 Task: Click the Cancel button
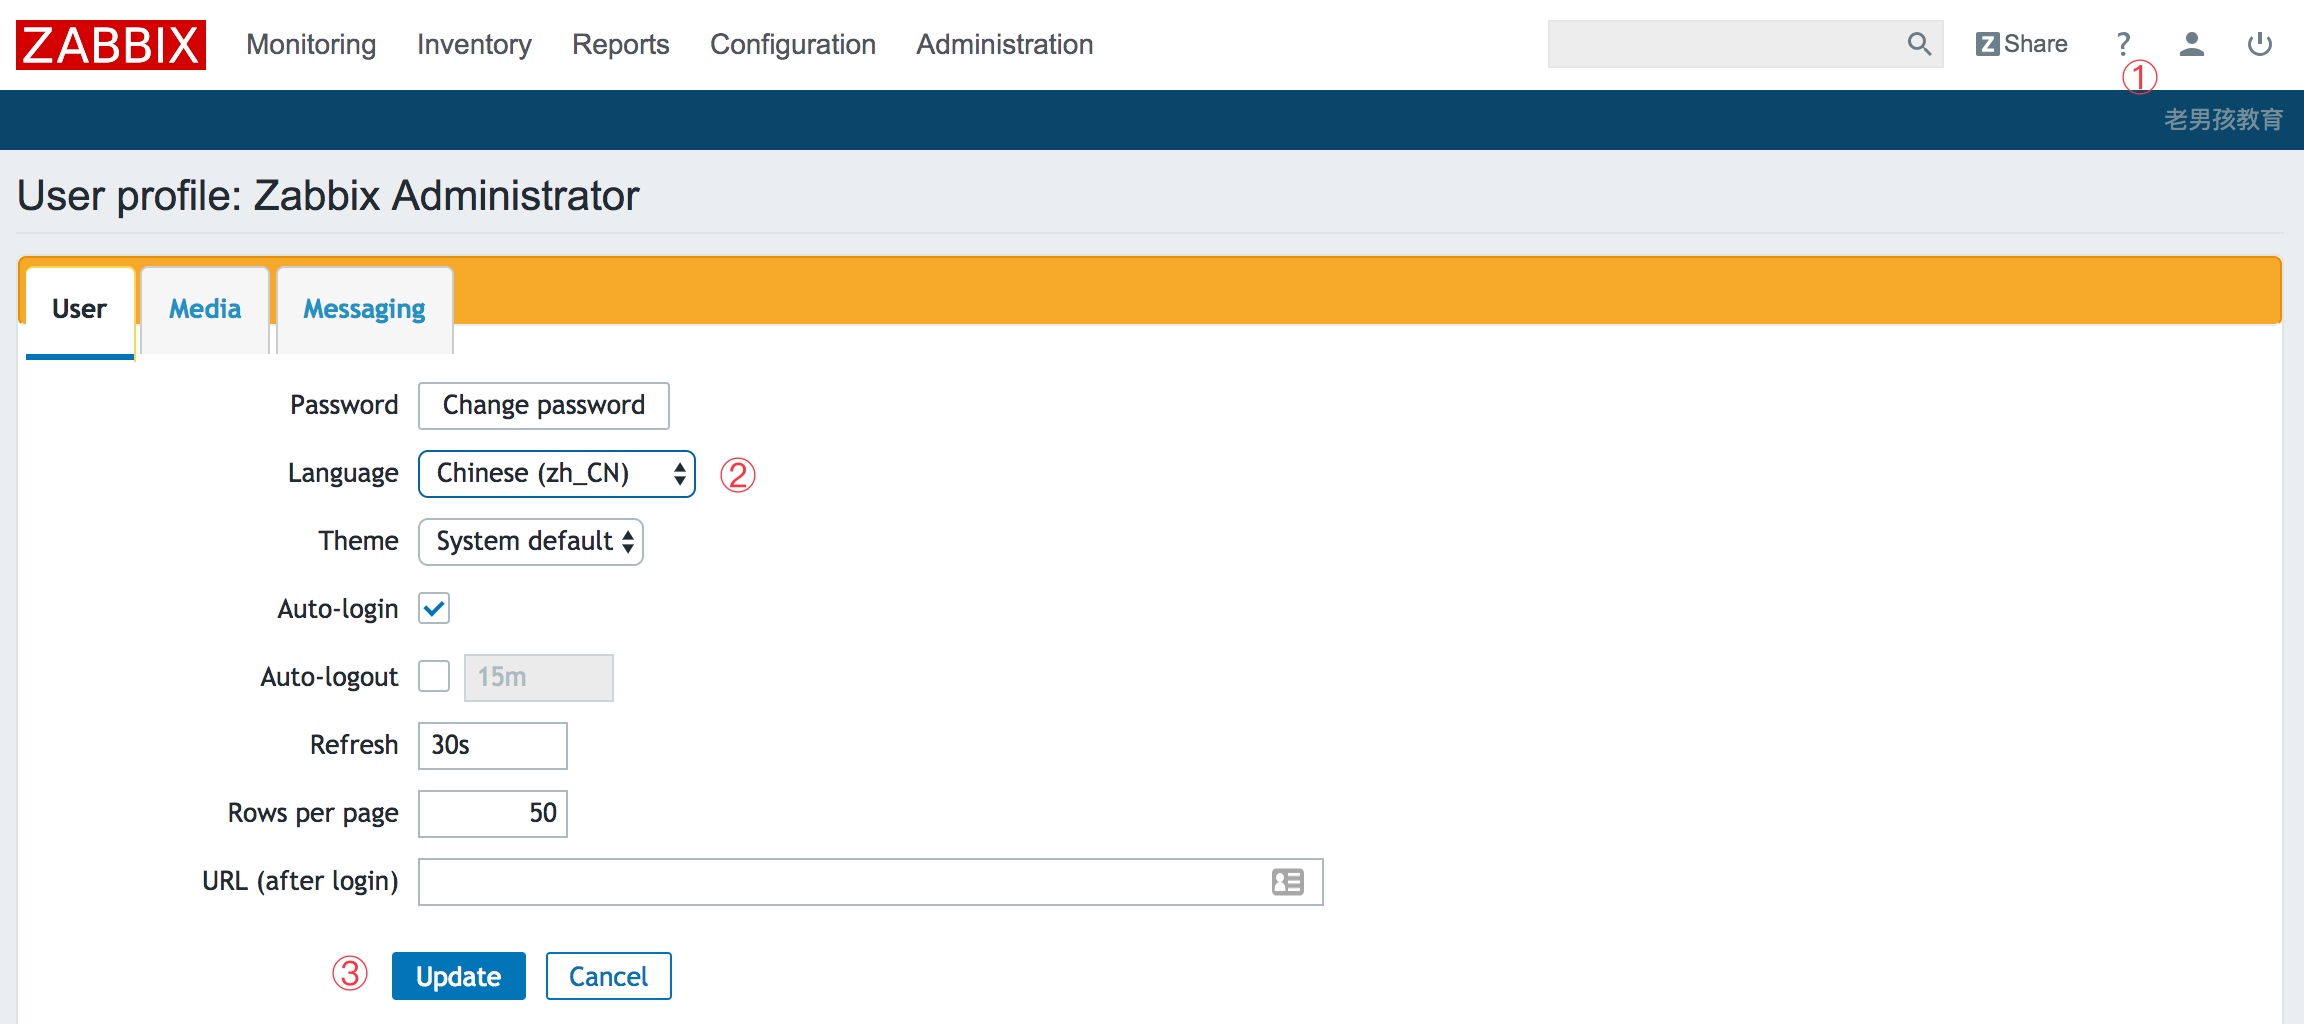(609, 976)
